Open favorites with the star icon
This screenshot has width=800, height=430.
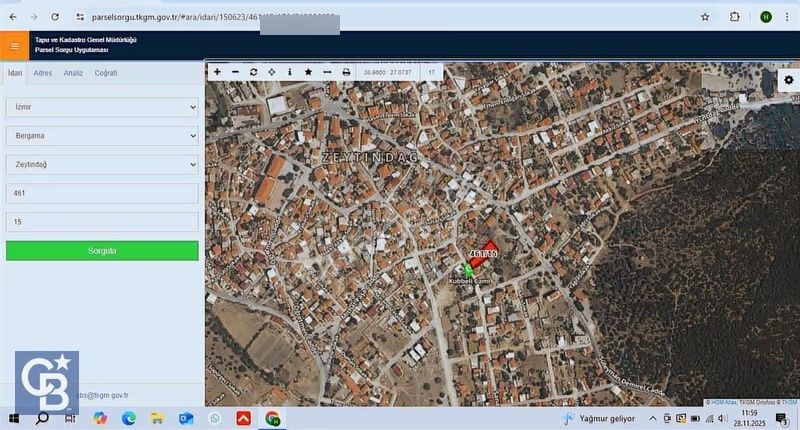(x=308, y=72)
